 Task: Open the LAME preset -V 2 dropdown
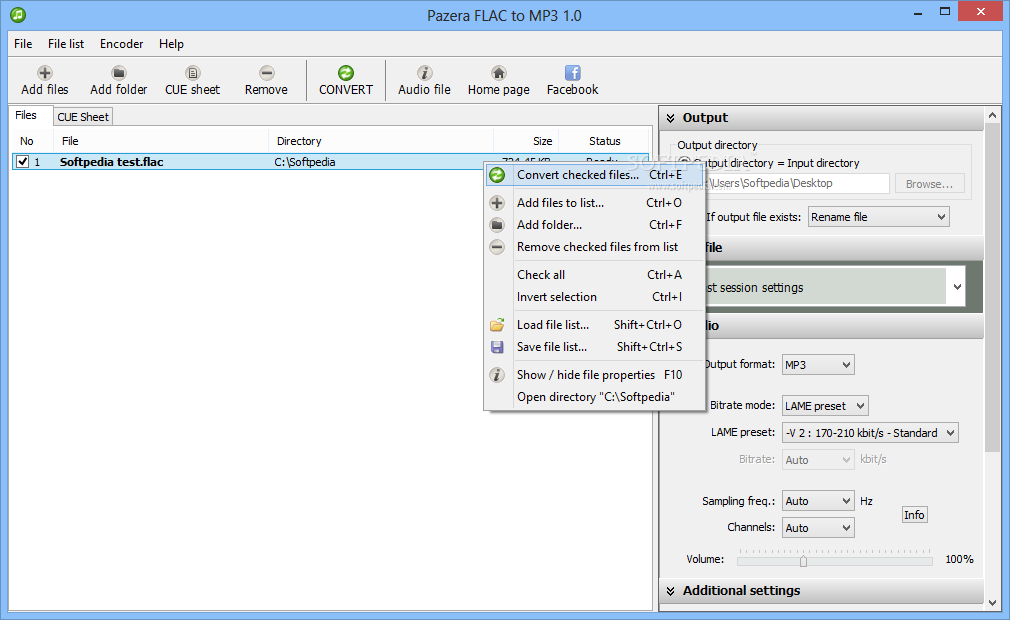click(870, 433)
